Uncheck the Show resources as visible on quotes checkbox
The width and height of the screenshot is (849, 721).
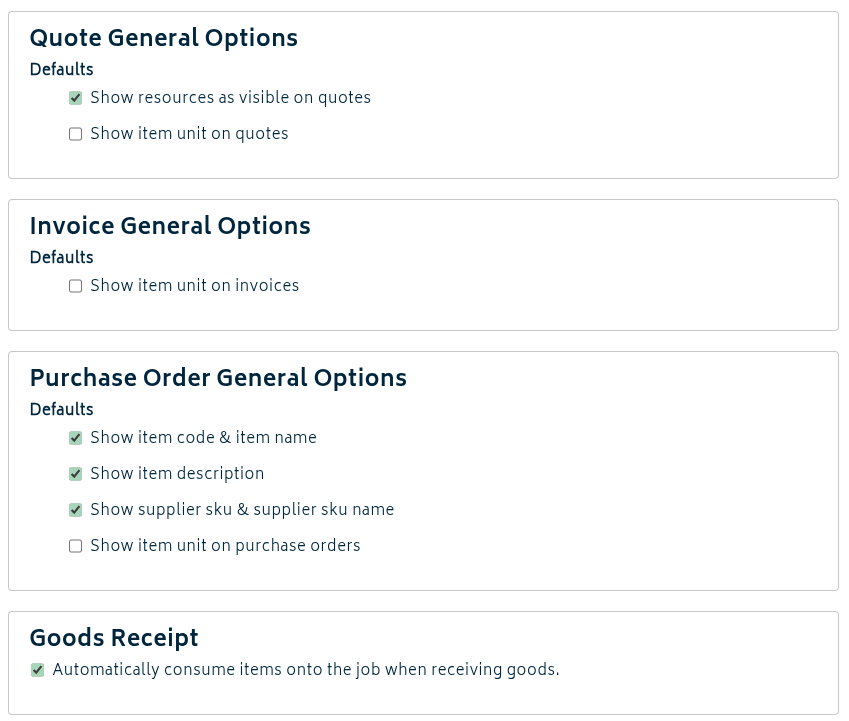click(76, 98)
